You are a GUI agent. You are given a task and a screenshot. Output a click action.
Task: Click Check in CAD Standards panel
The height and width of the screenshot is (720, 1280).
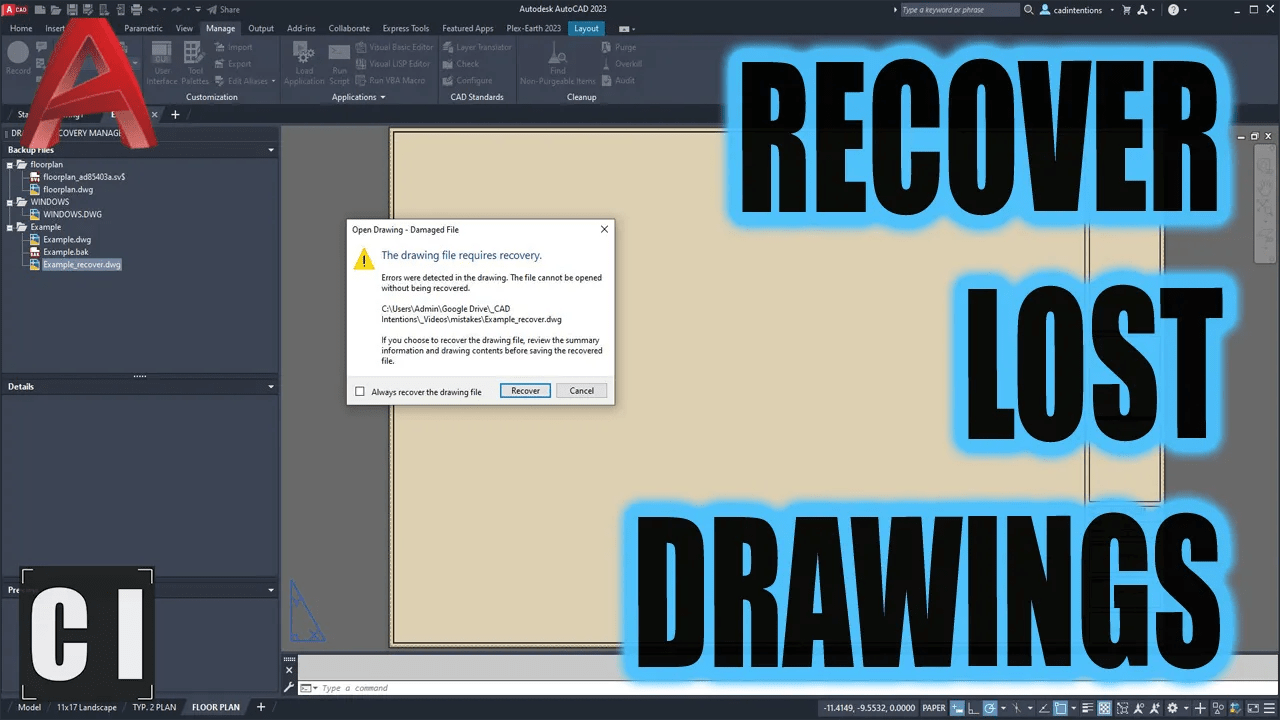click(460, 64)
